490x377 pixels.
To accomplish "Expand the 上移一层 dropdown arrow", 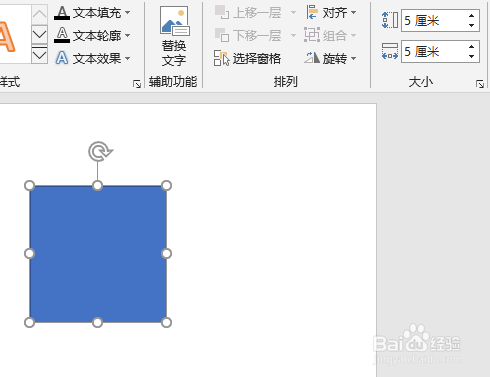I will (293, 13).
